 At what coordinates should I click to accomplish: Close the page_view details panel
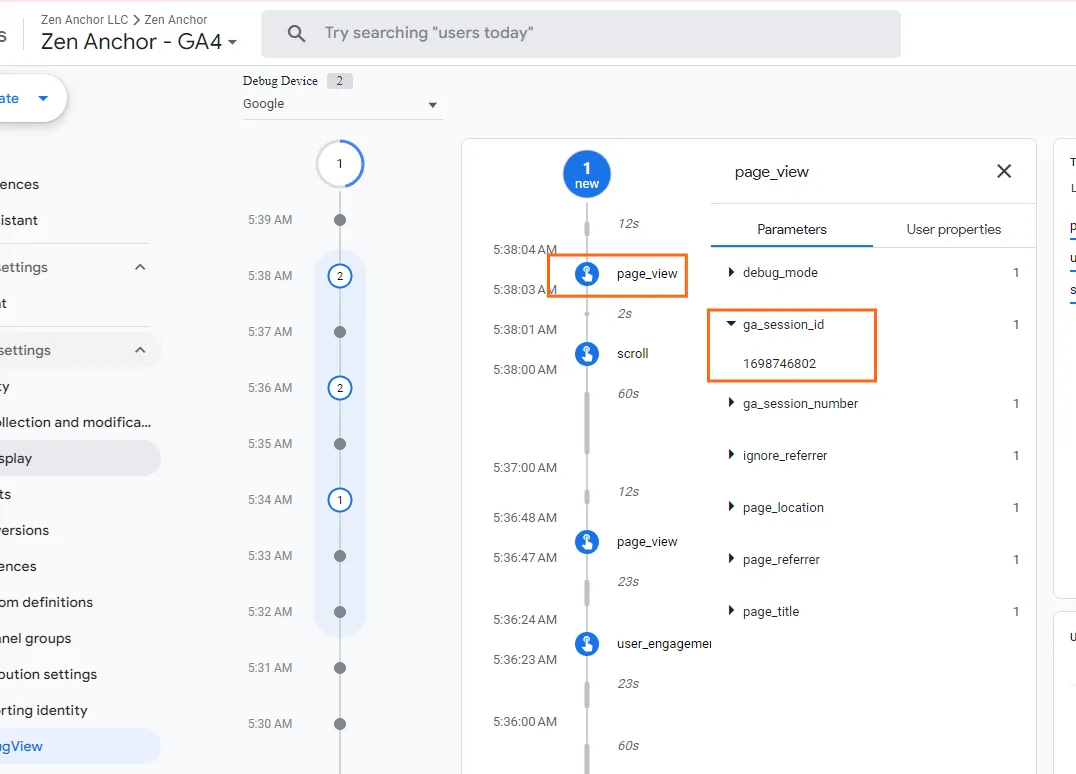1004,171
